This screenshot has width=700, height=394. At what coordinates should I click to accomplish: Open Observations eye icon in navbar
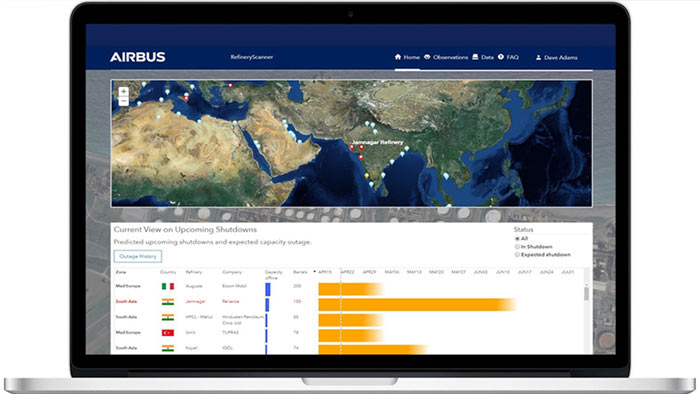pyautogui.click(x=427, y=57)
